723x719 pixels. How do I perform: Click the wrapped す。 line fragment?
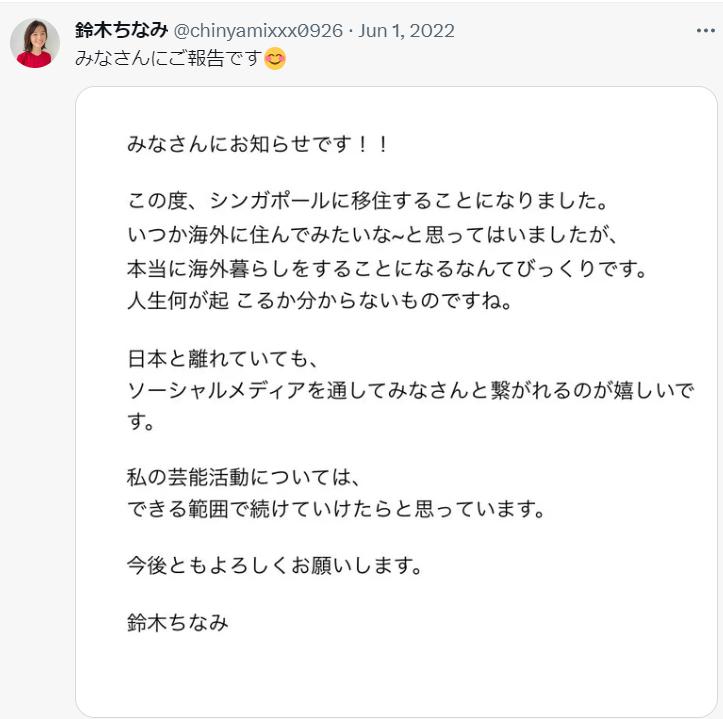pyautogui.click(x=141, y=422)
